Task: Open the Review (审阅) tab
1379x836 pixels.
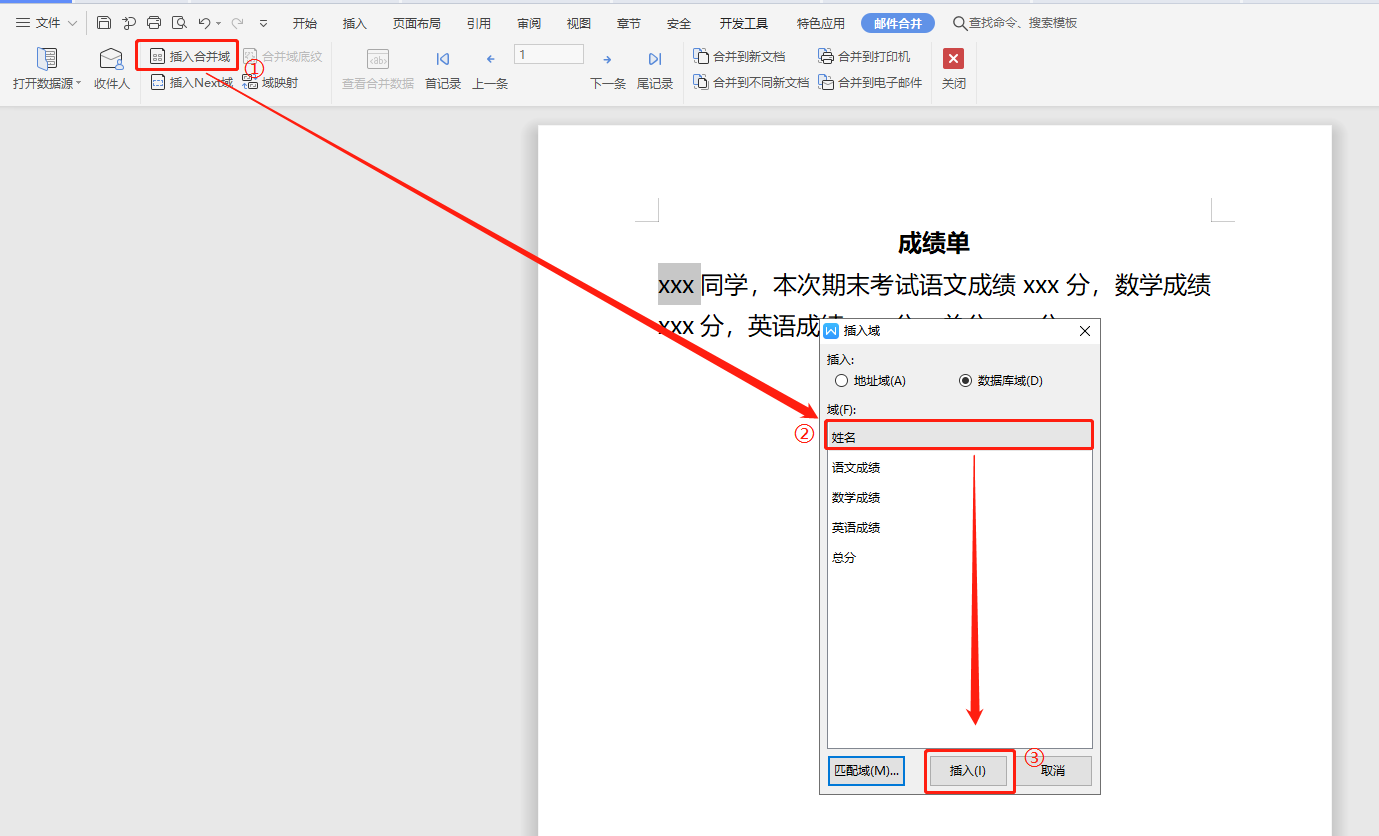Action: click(x=529, y=23)
